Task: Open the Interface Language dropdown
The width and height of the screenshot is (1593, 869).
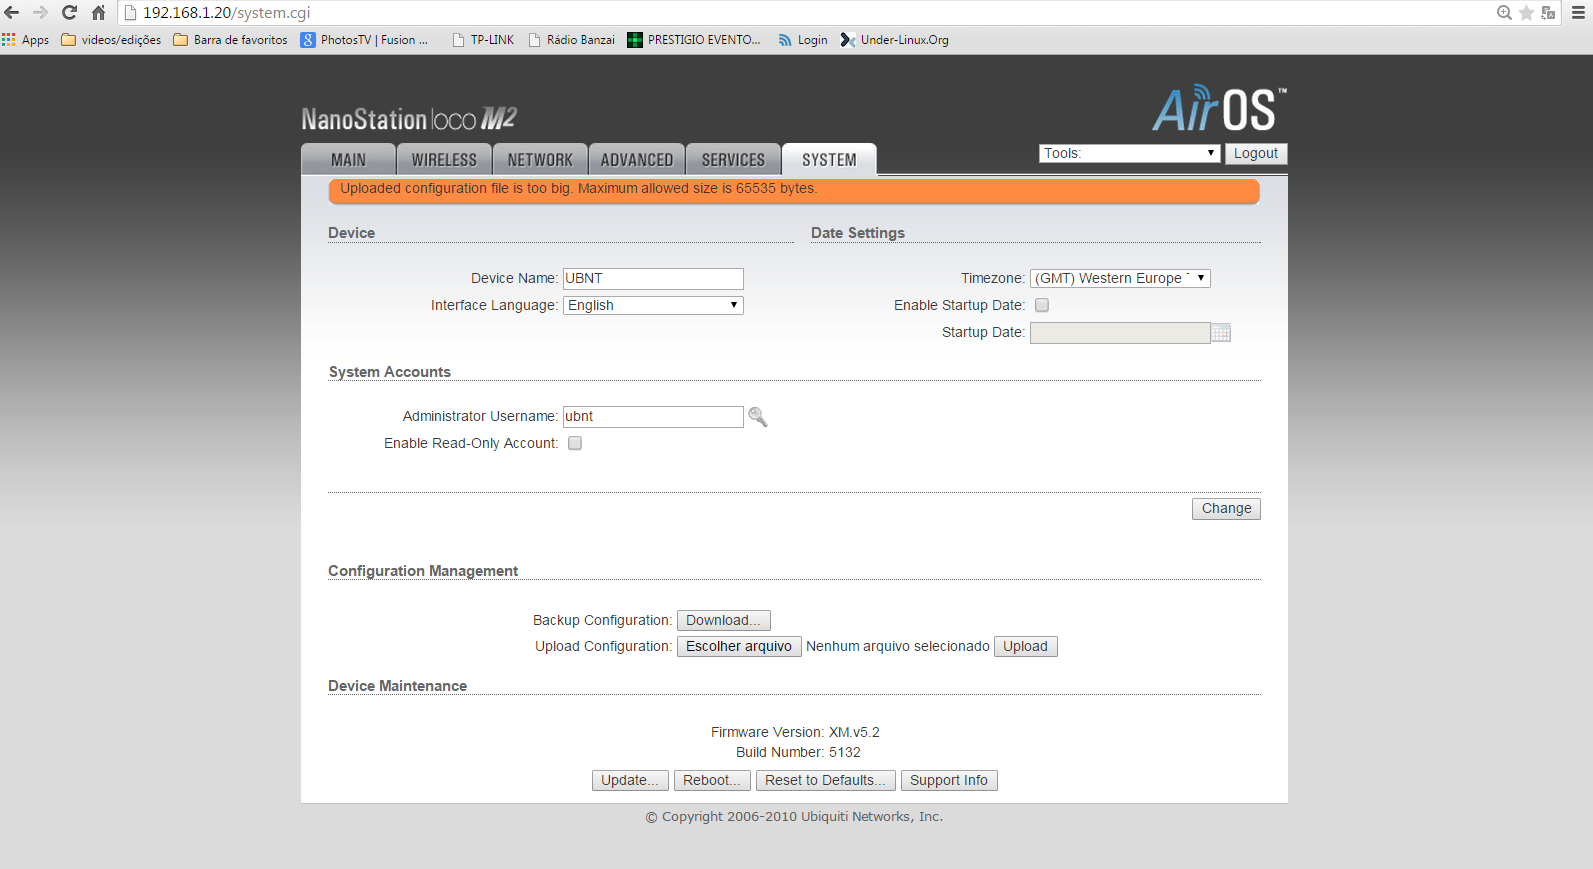Action: tap(653, 306)
